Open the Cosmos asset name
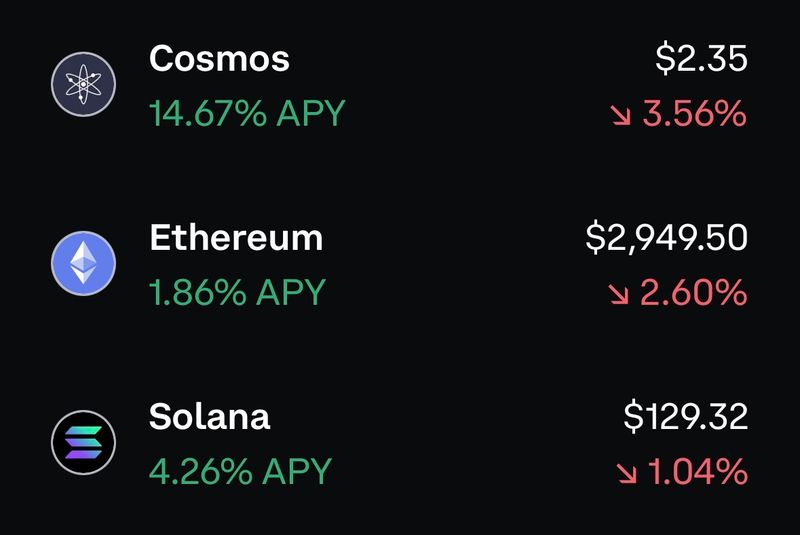Screen dimensions: 800x535 219,58
